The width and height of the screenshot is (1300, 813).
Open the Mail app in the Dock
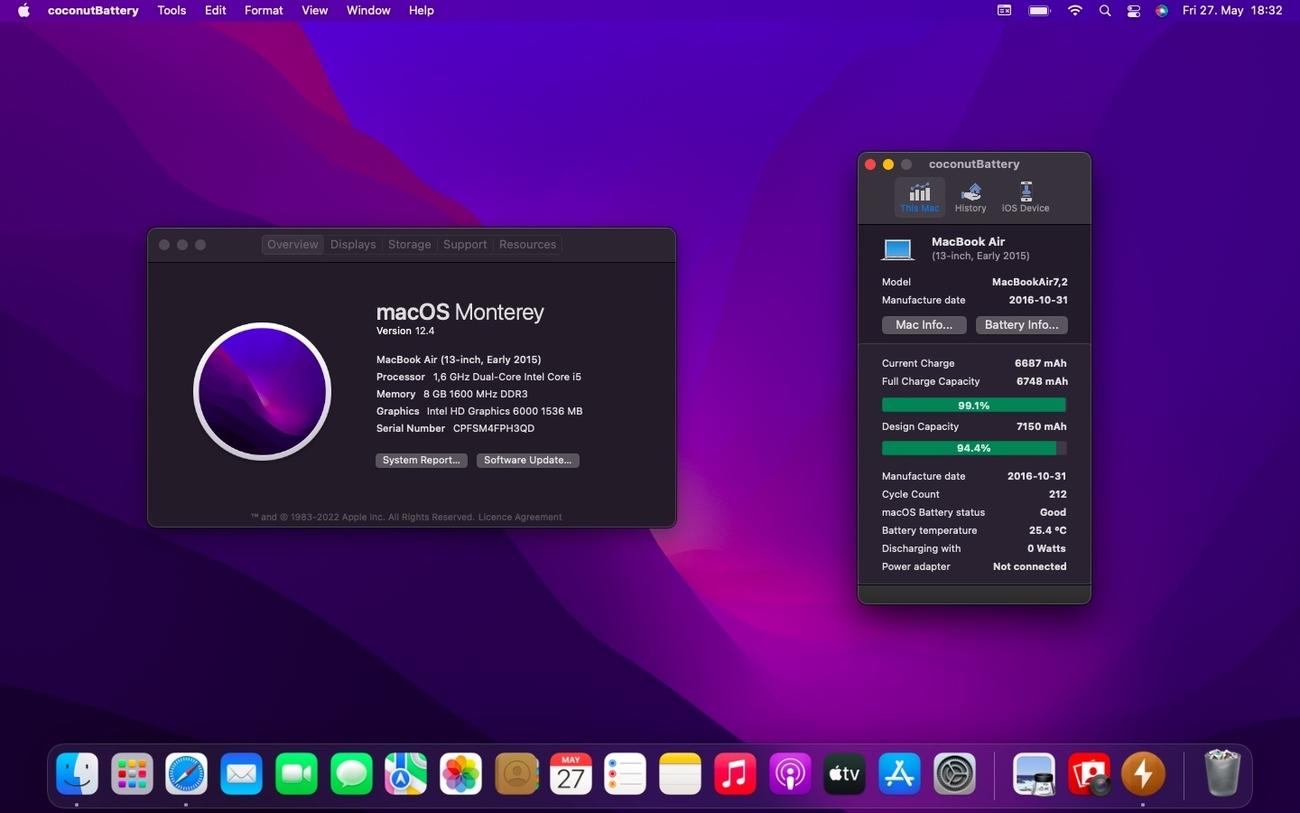coord(241,774)
